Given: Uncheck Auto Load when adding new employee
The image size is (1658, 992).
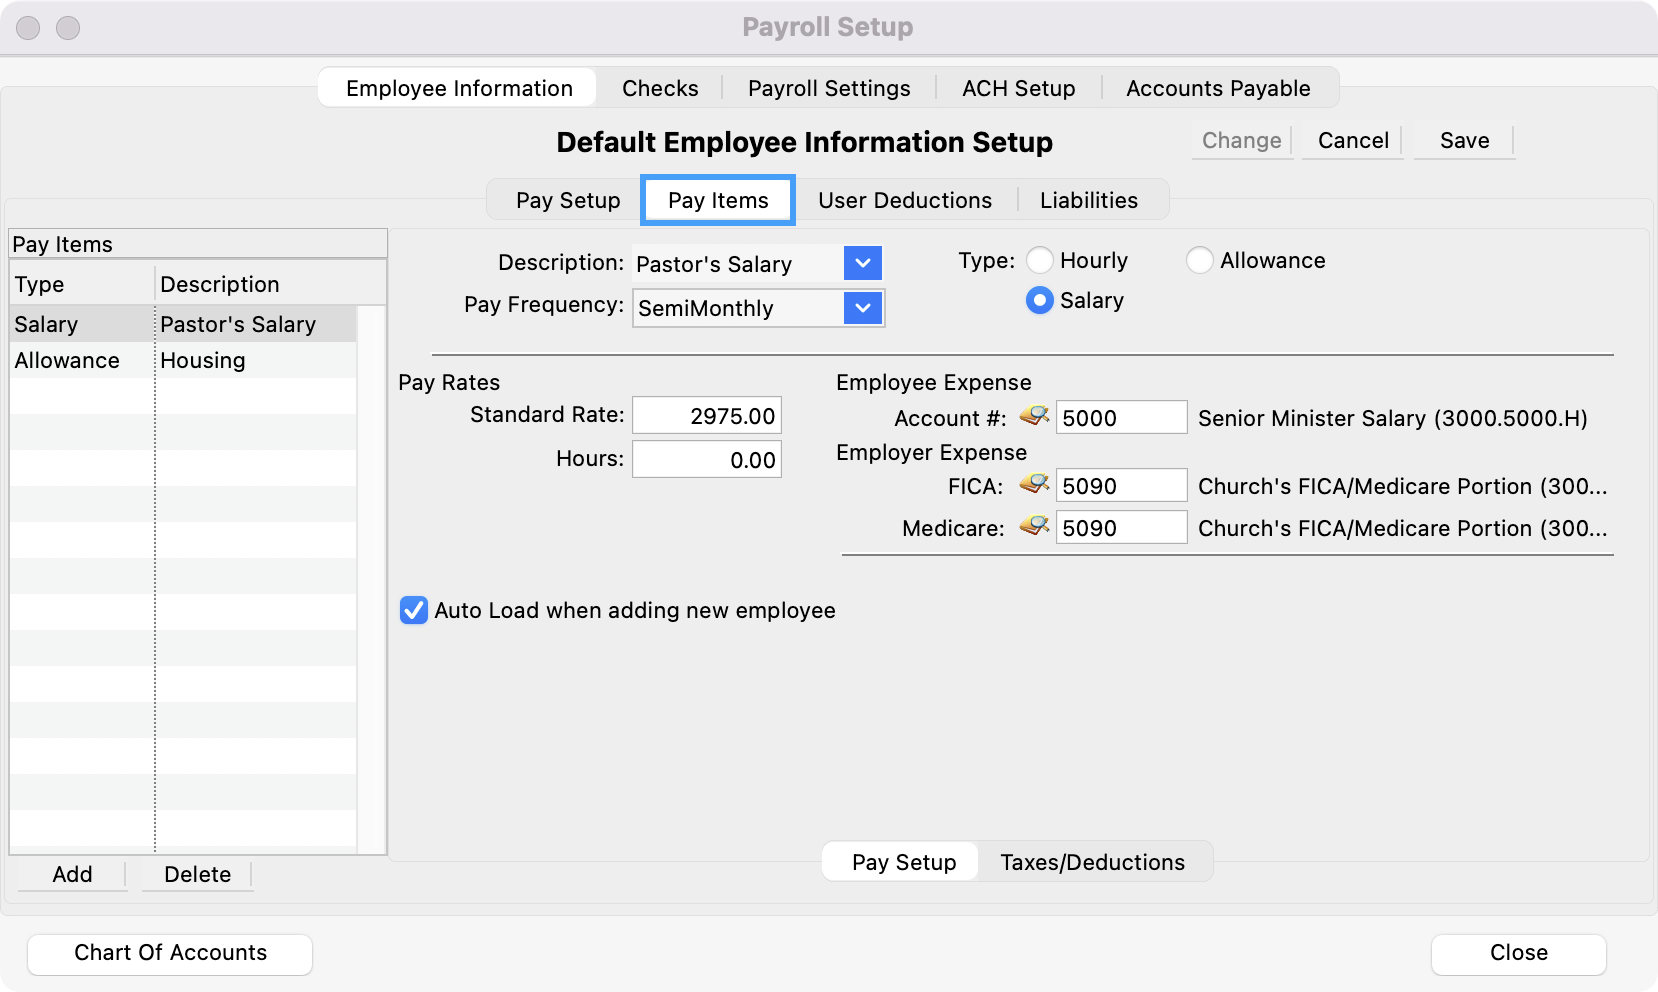Looking at the screenshot, I should click(413, 611).
